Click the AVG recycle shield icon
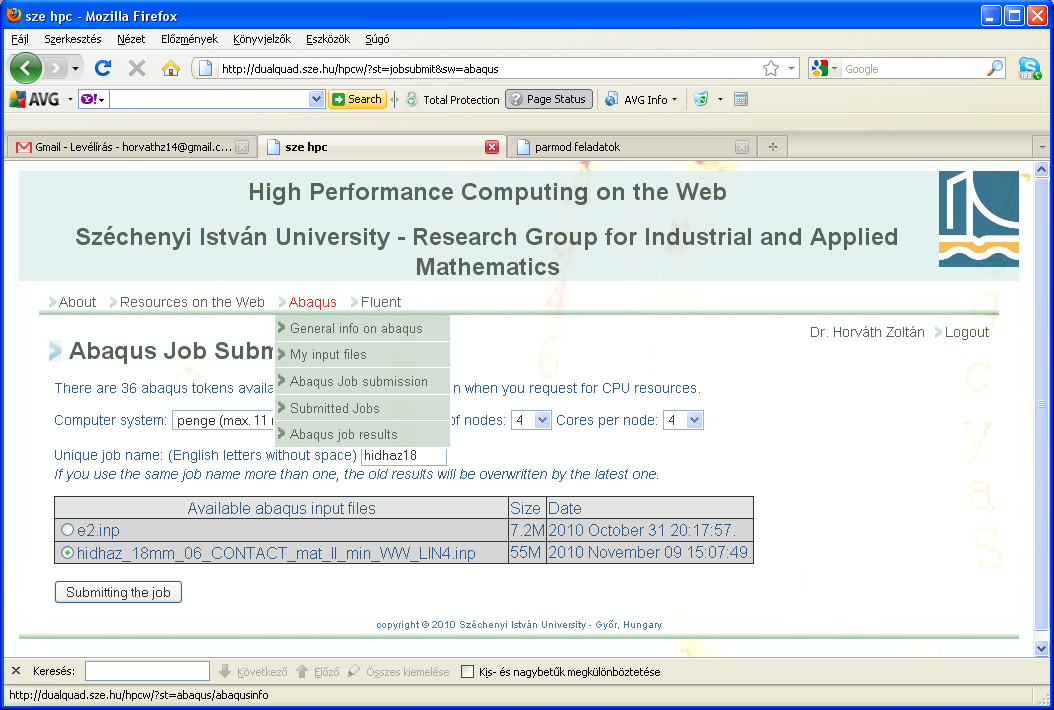1054x710 pixels. point(700,100)
